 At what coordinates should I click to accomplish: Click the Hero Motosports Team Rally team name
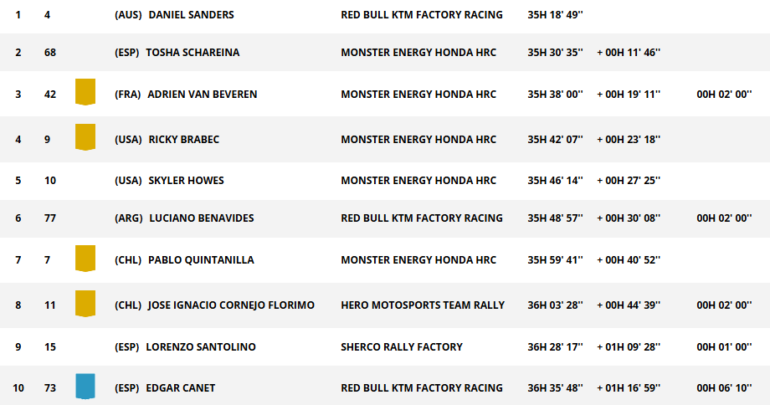point(423,305)
